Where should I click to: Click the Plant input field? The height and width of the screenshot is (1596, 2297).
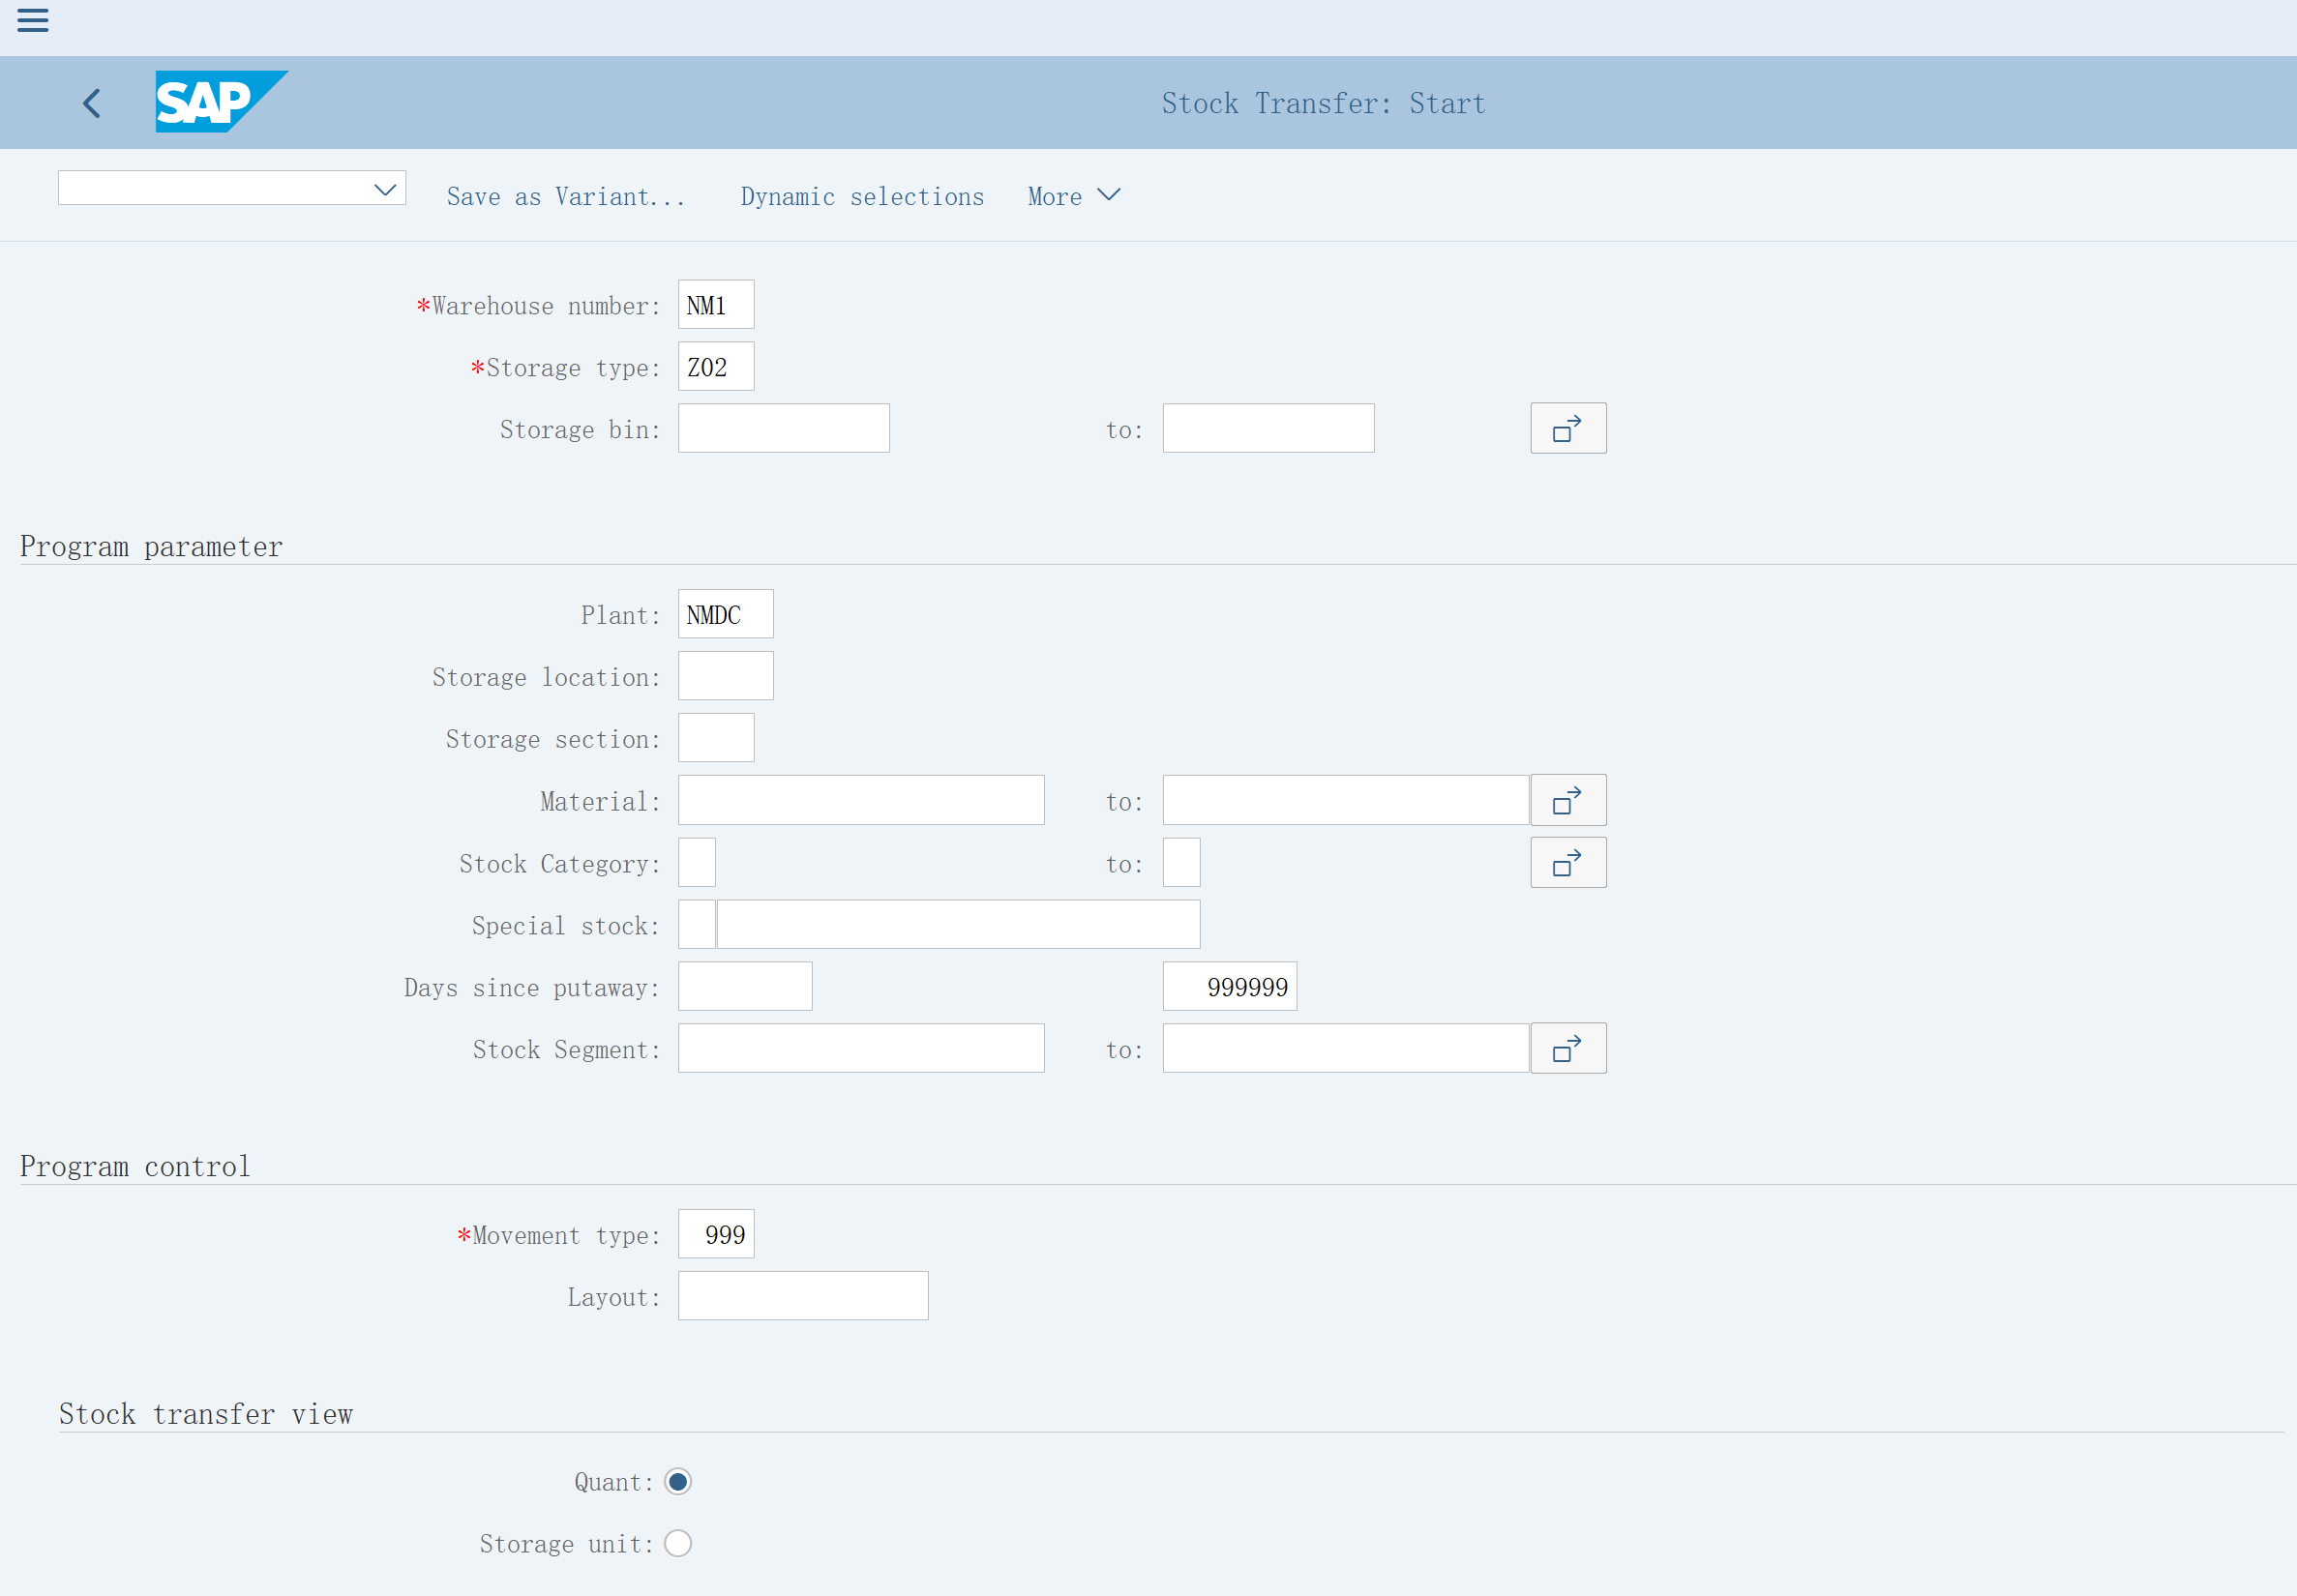(725, 615)
